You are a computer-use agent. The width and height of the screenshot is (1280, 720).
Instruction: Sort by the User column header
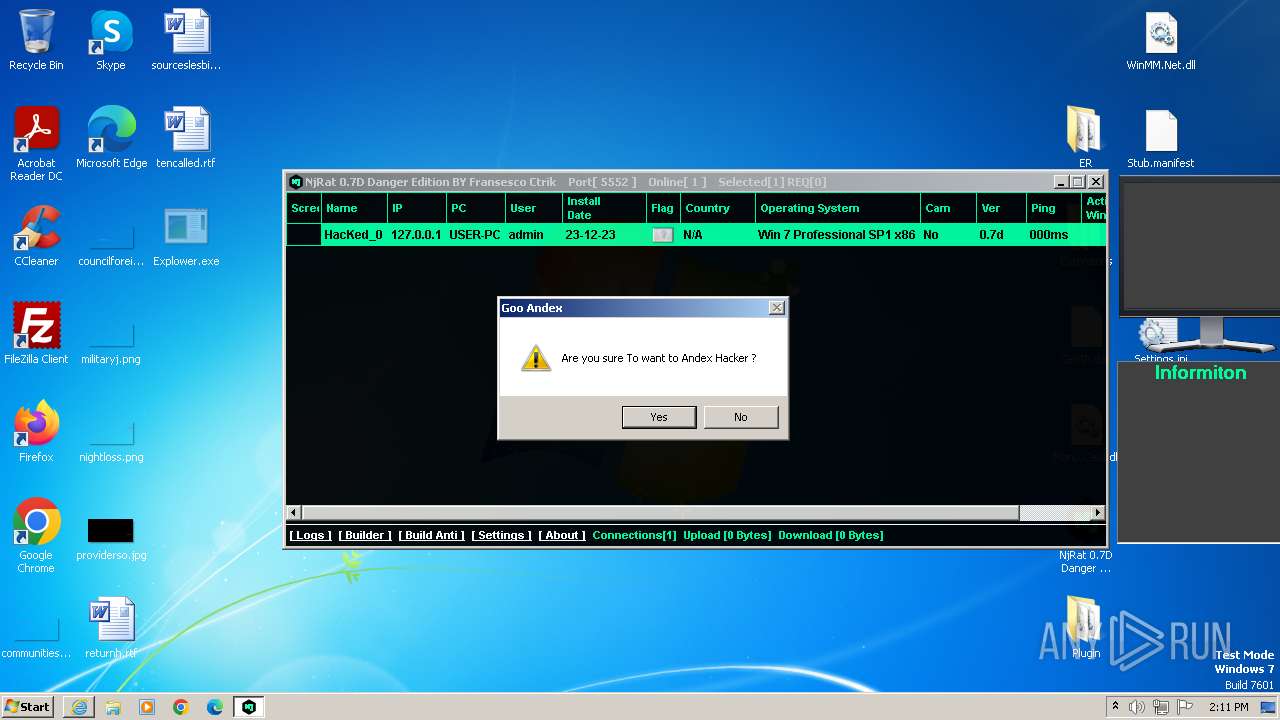tap(533, 208)
